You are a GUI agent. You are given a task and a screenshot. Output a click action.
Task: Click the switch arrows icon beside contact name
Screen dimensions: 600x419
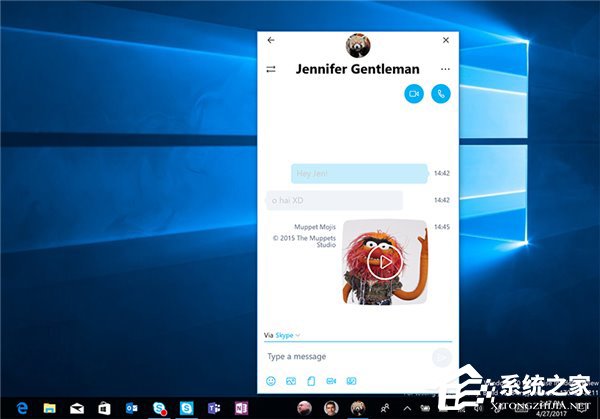271,69
